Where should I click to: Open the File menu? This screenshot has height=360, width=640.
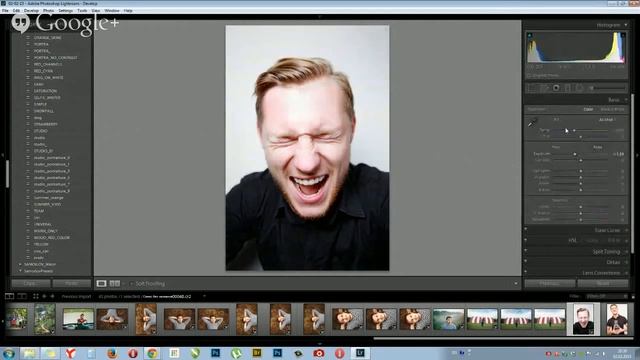tap(5, 11)
